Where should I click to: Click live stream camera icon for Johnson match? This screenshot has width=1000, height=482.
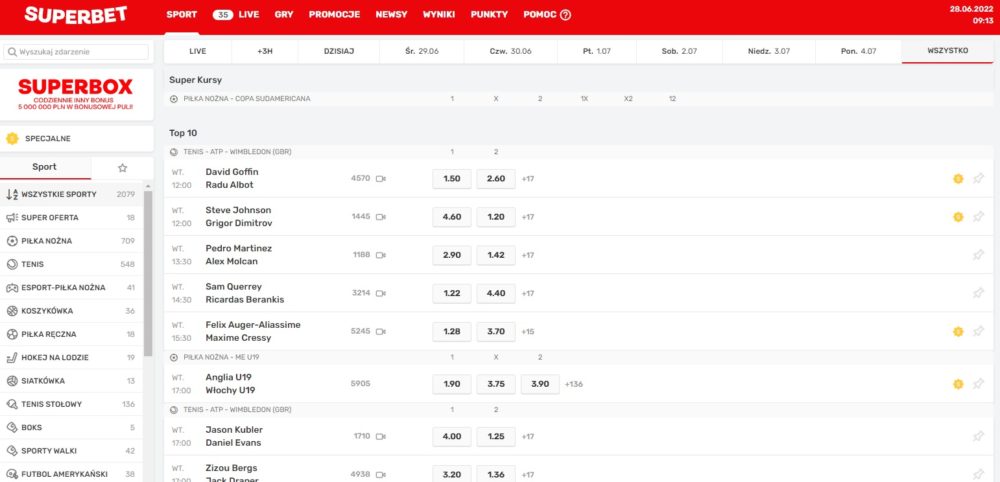click(381, 217)
